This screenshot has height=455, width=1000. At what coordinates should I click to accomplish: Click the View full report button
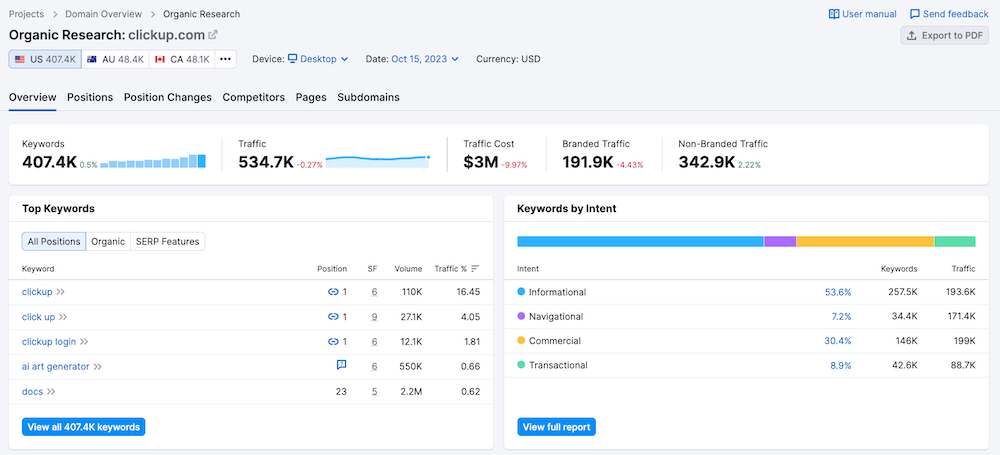pos(556,427)
